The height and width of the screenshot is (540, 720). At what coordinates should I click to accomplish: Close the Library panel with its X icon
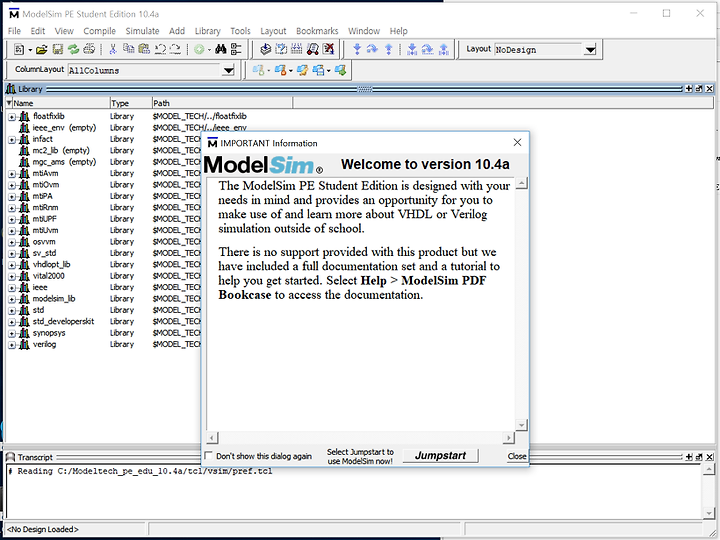coord(709,89)
